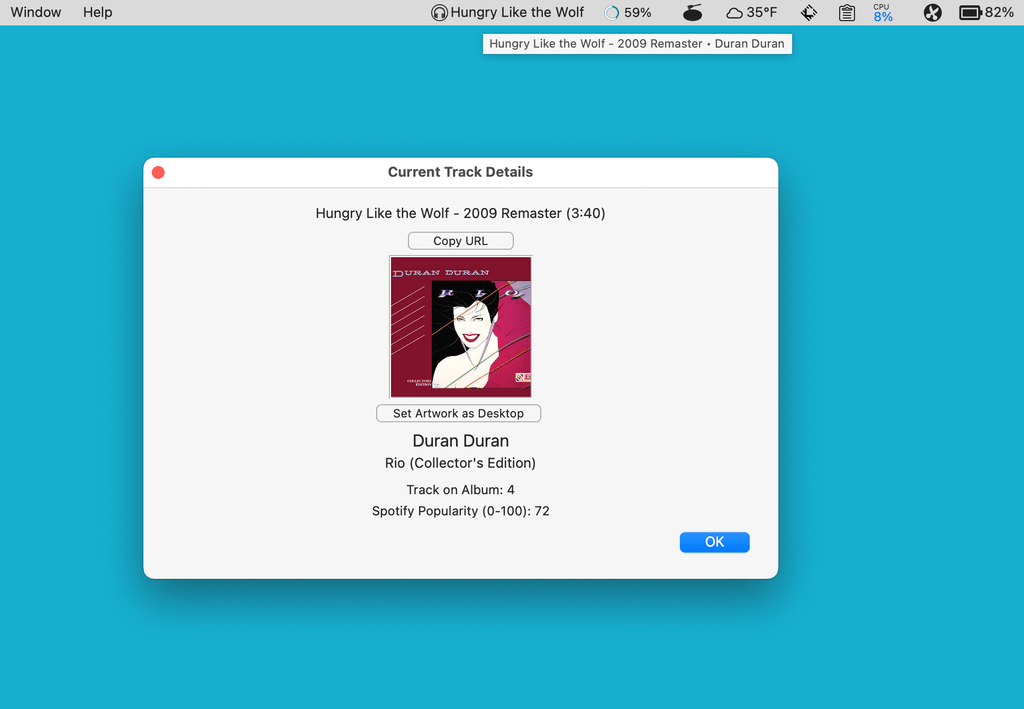Click the rotated chip menu bar icon
Screen dimensions: 1024x709
[x=809, y=12]
